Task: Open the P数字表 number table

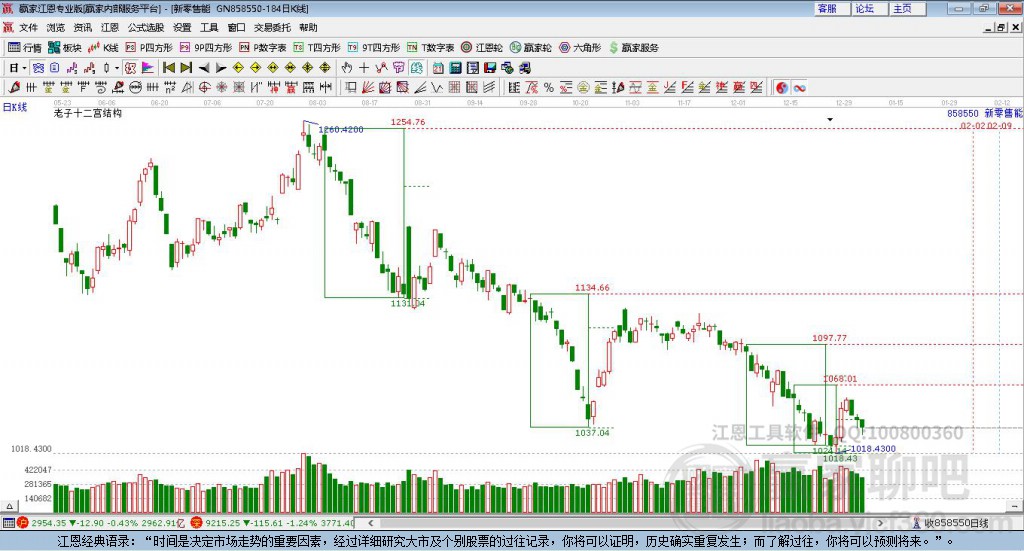Action: [x=263, y=48]
